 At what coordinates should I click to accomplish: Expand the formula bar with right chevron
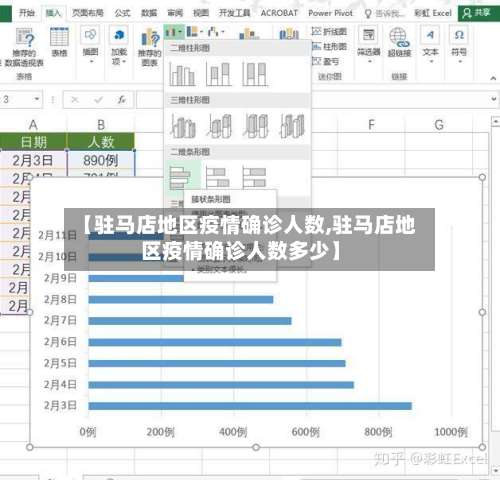pyautogui.click(x=494, y=99)
